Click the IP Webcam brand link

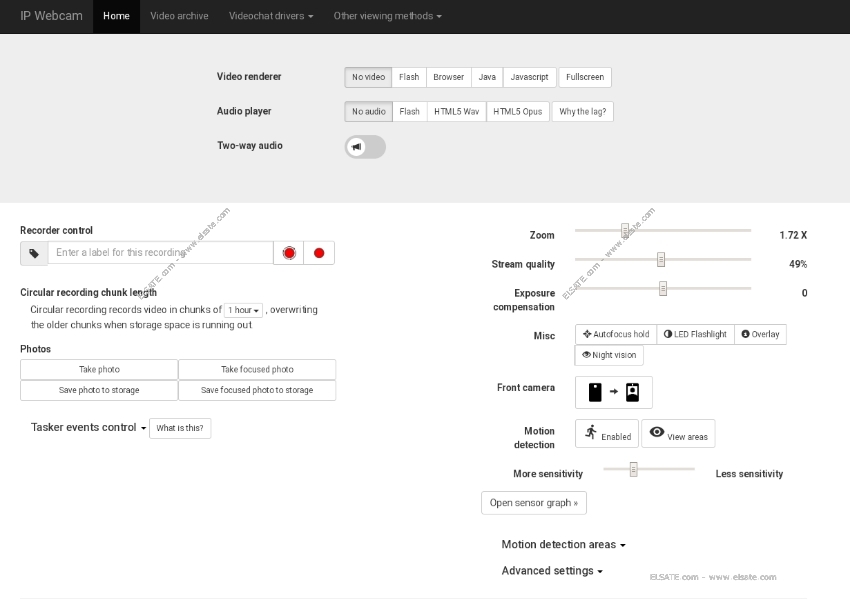[x=51, y=16]
